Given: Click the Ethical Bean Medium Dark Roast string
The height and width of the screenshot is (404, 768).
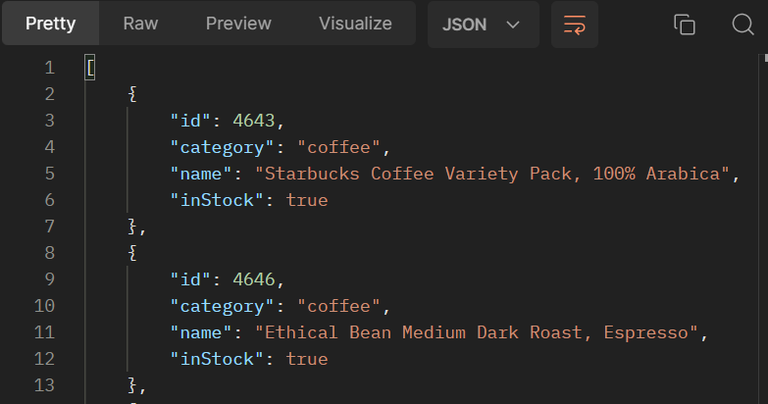Looking at the screenshot, I should (x=477, y=333).
